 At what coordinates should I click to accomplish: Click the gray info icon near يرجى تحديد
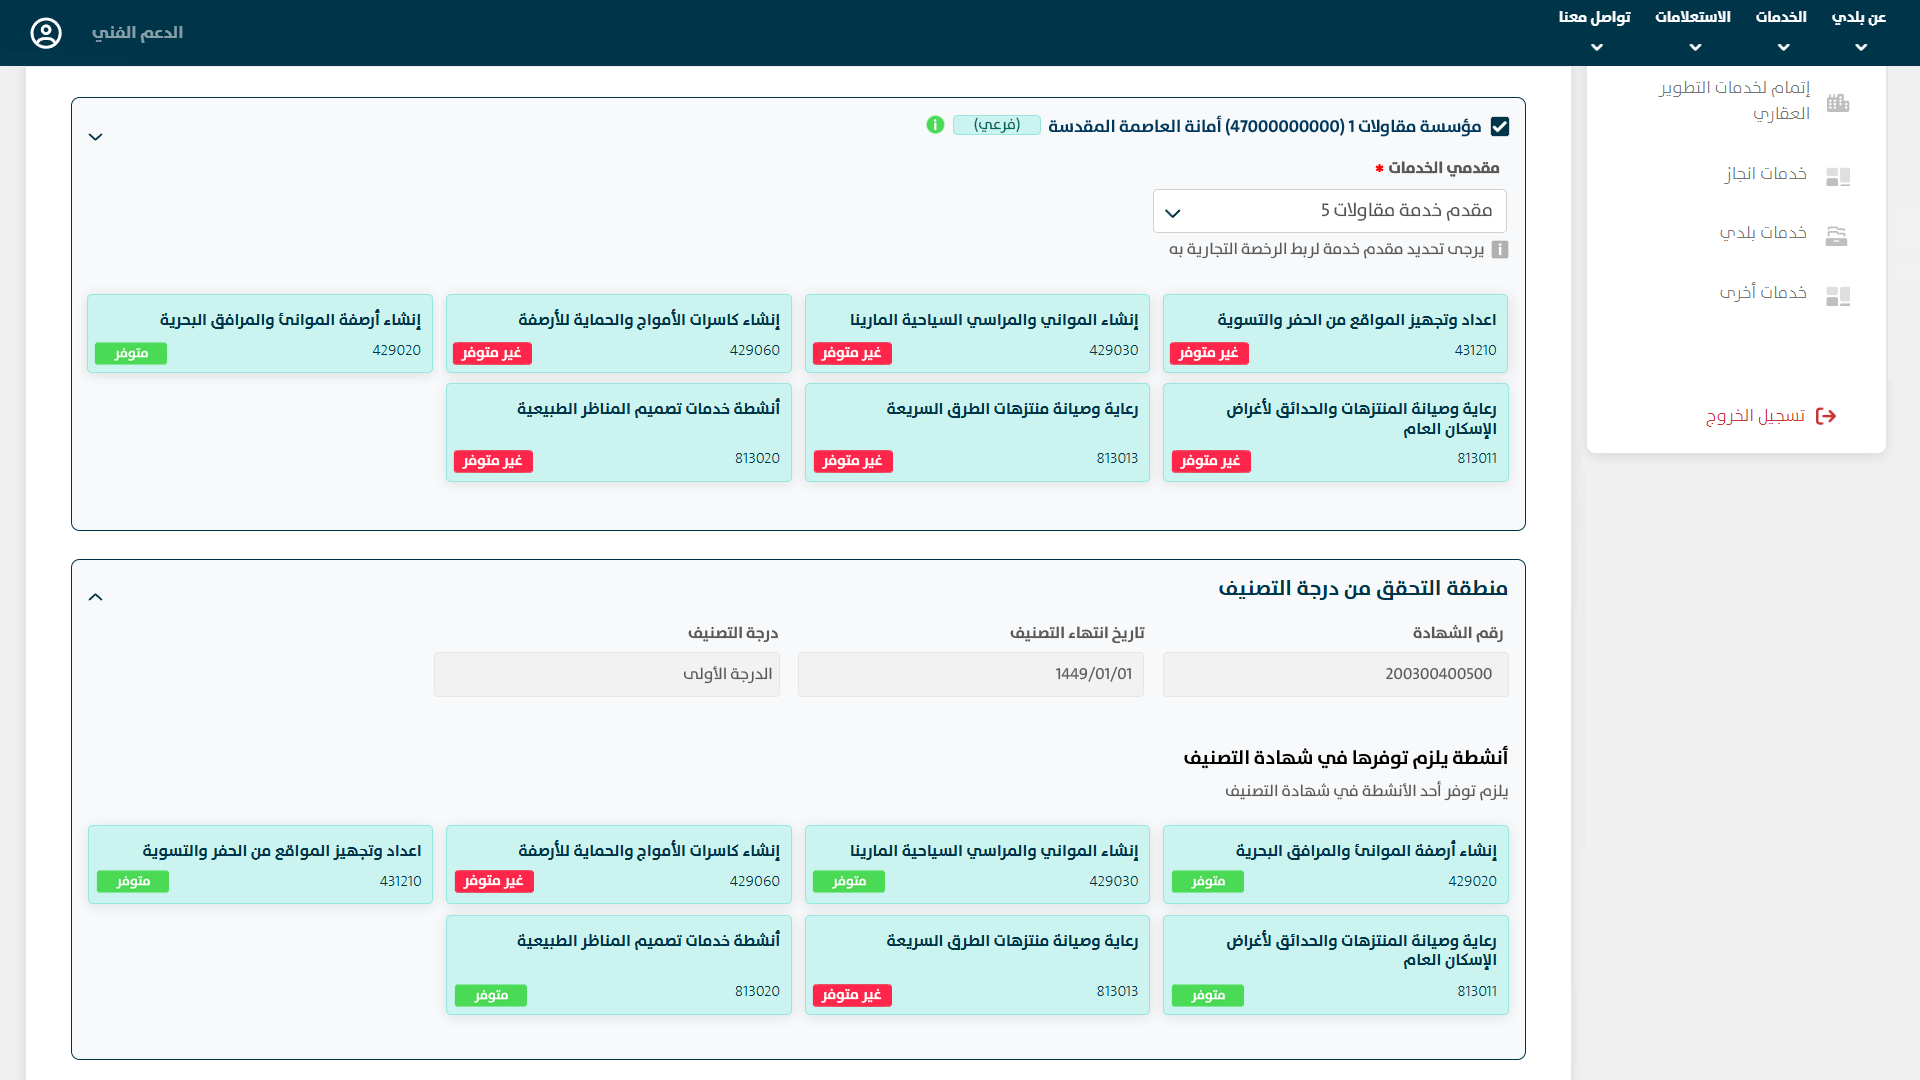tap(1500, 249)
